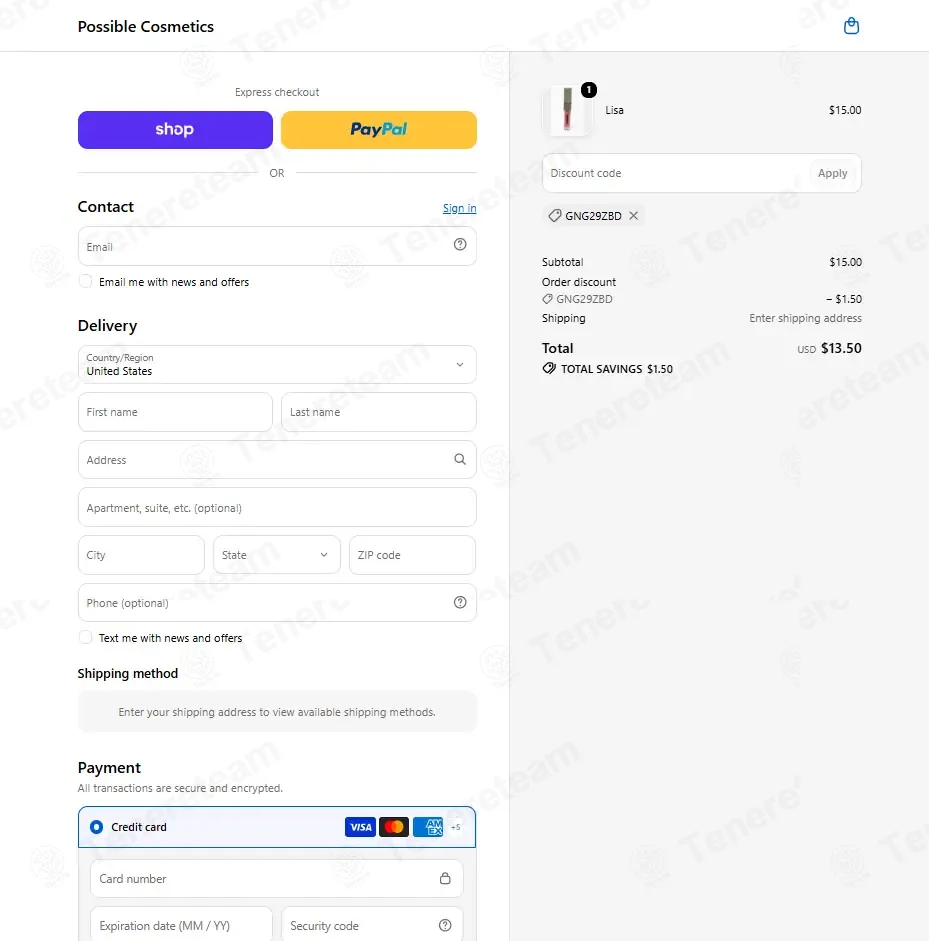This screenshot has width=929, height=941.
Task: Select the Credit card radio option
Action: click(96, 827)
